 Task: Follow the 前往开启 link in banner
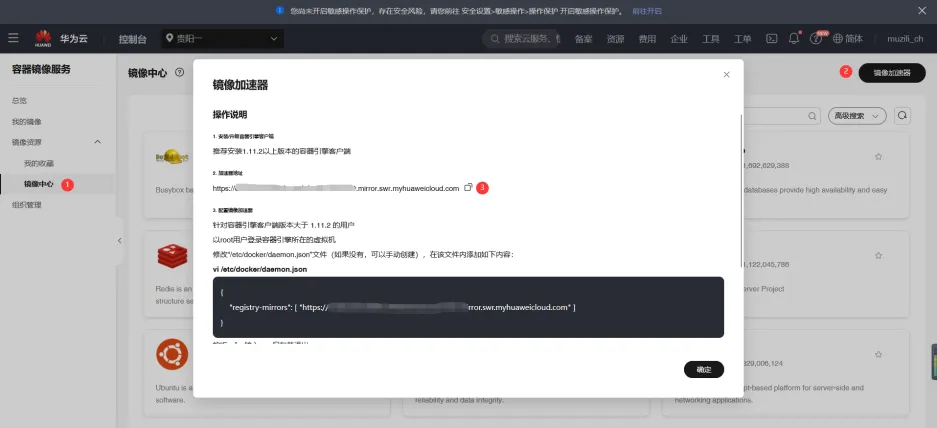(x=647, y=11)
